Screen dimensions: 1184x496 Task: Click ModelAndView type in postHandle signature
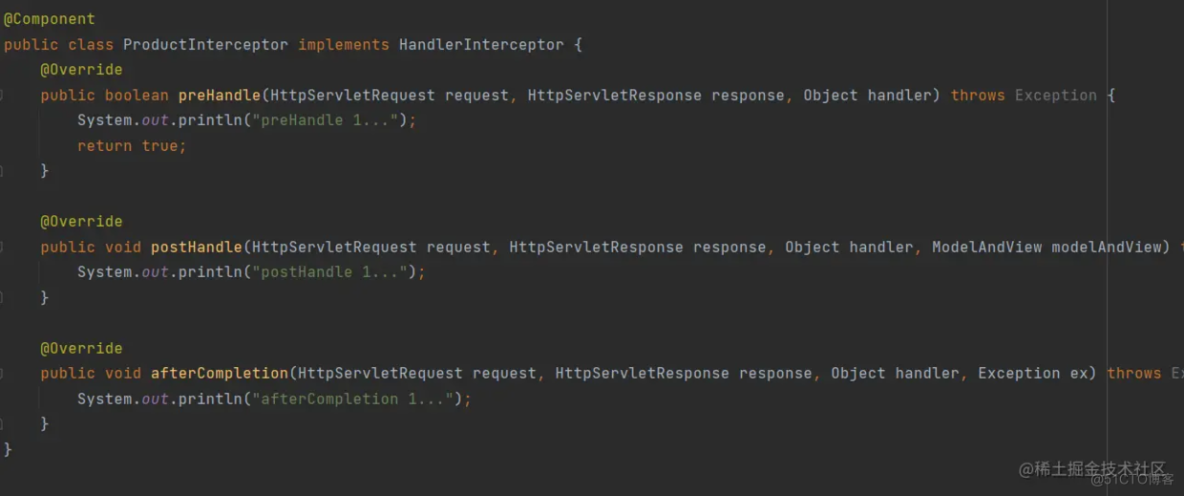[x=986, y=247]
